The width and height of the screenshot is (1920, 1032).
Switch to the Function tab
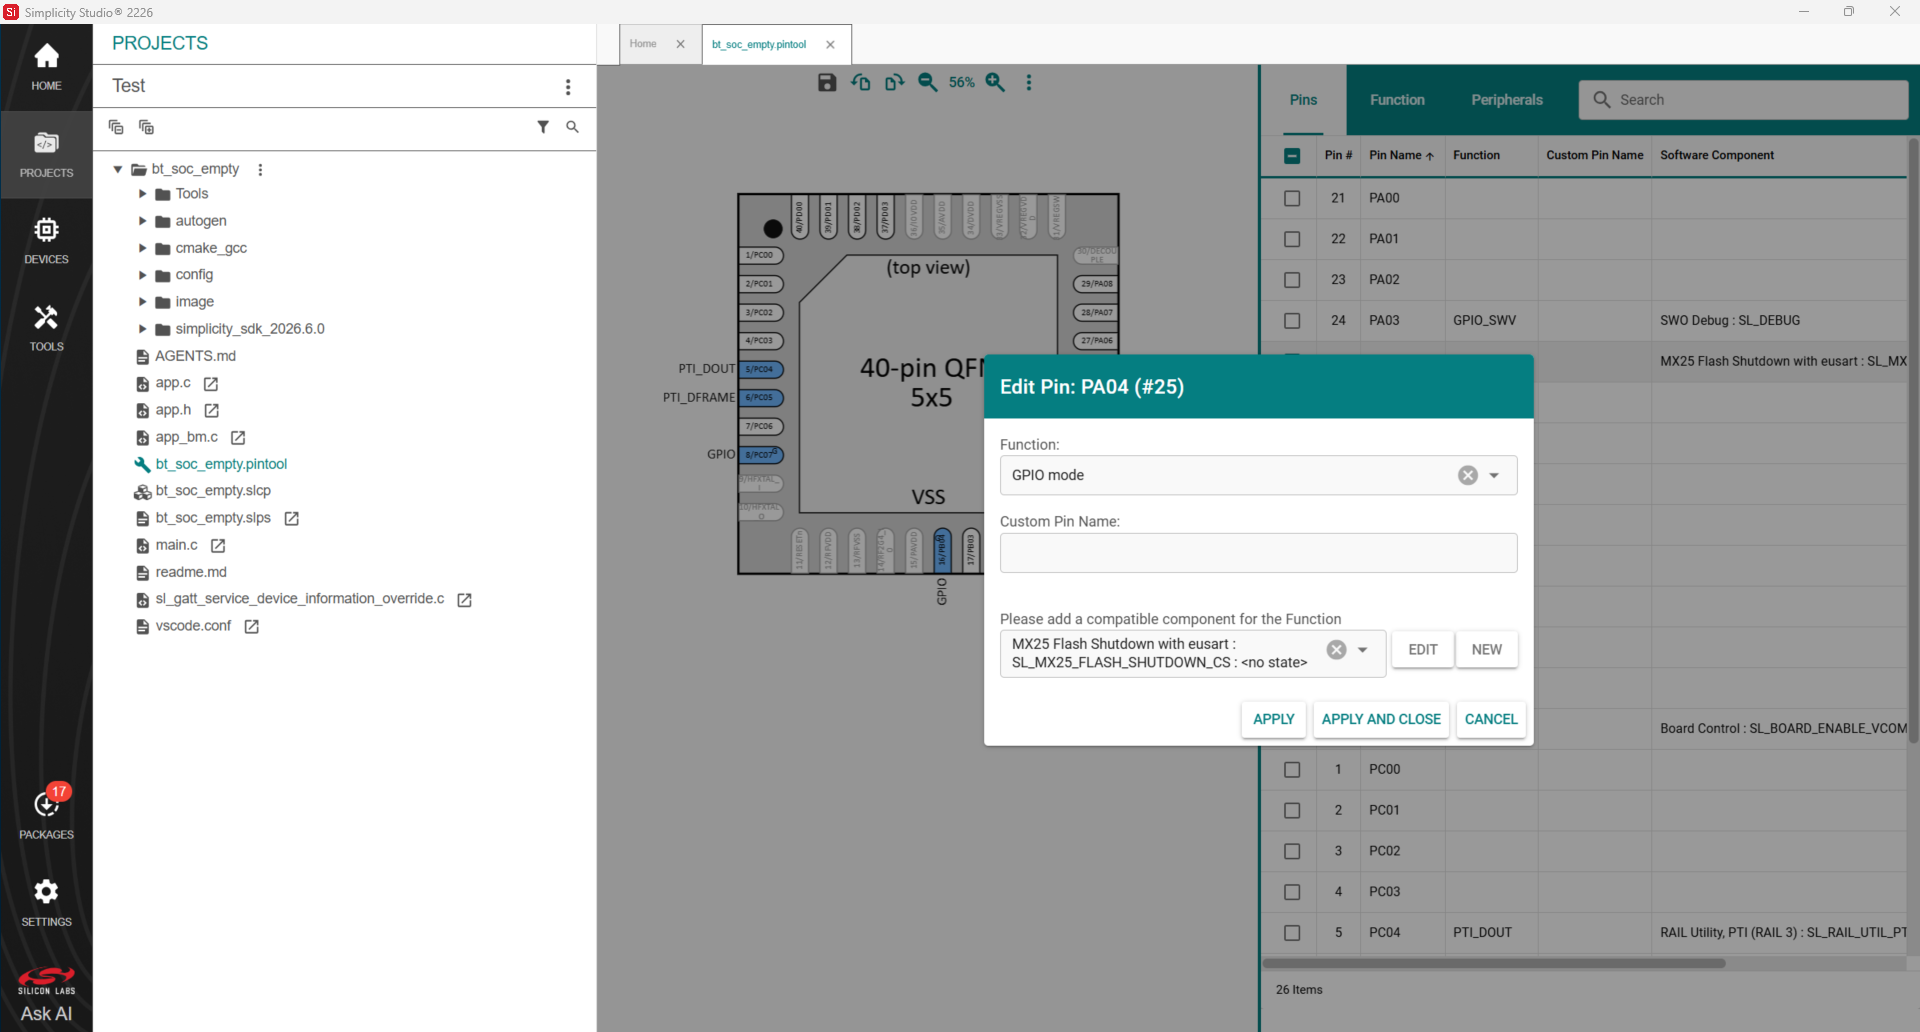[1397, 100]
